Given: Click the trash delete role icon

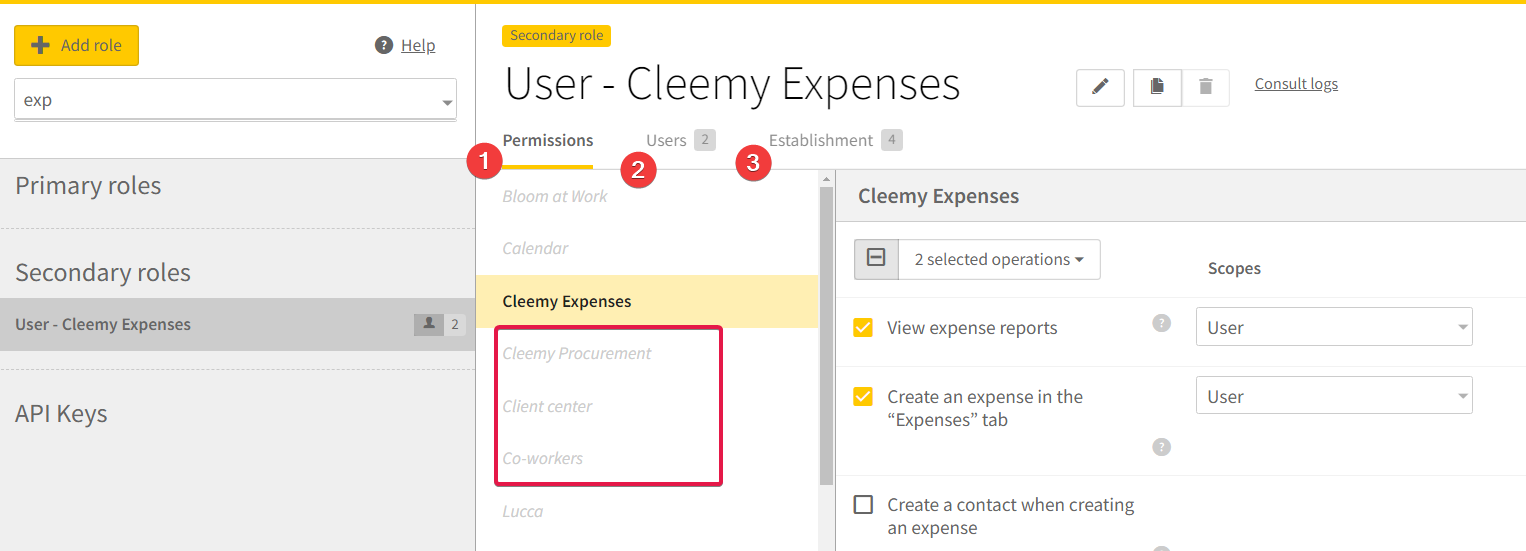Looking at the screenshot, I should click(x=1205, y=87).
